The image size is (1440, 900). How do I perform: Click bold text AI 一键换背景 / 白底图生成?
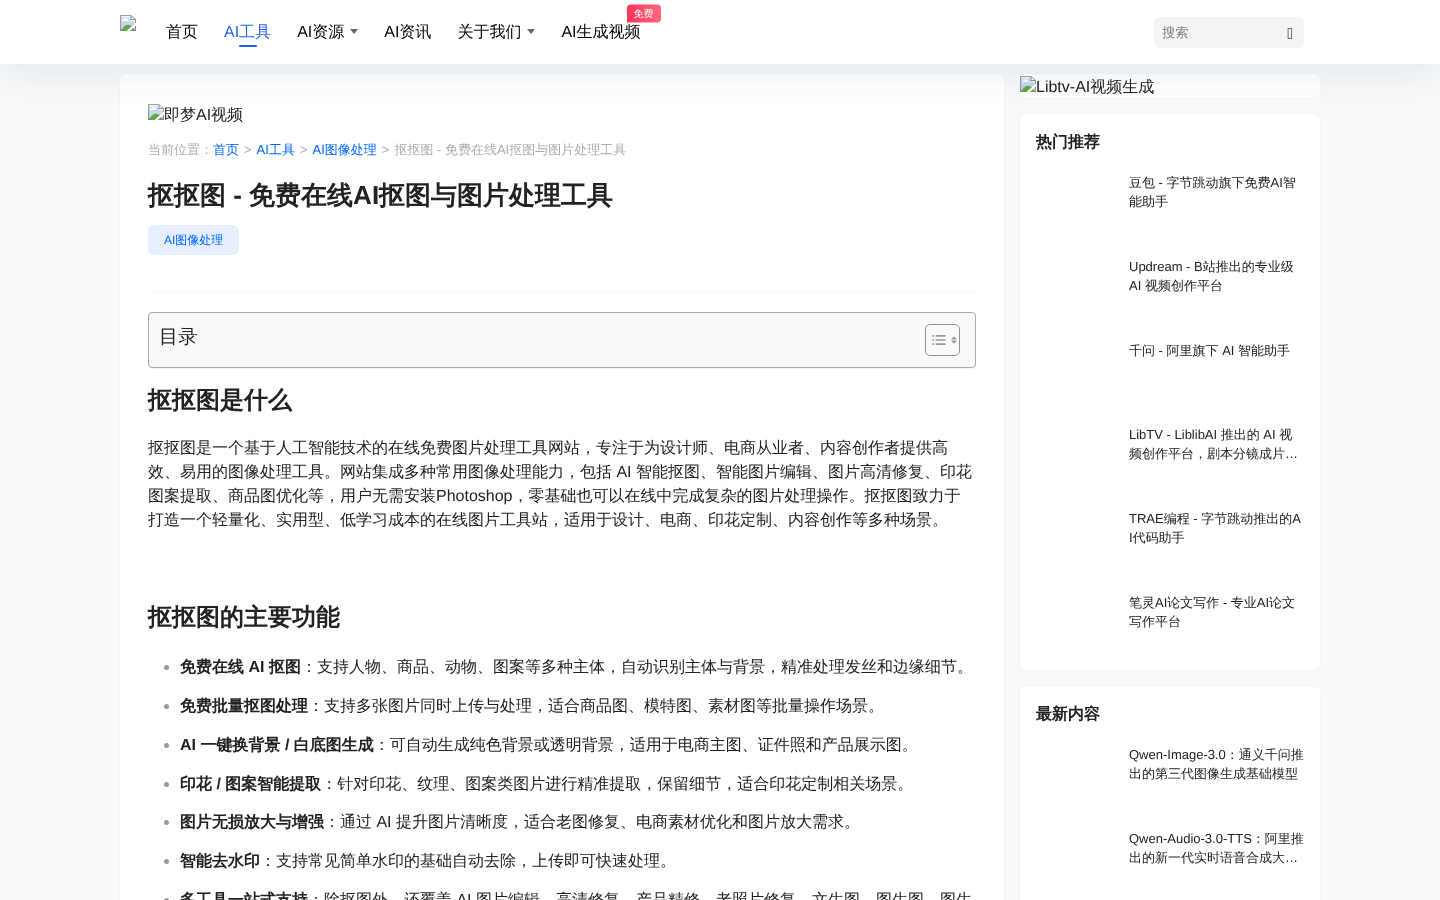(277, 745)
